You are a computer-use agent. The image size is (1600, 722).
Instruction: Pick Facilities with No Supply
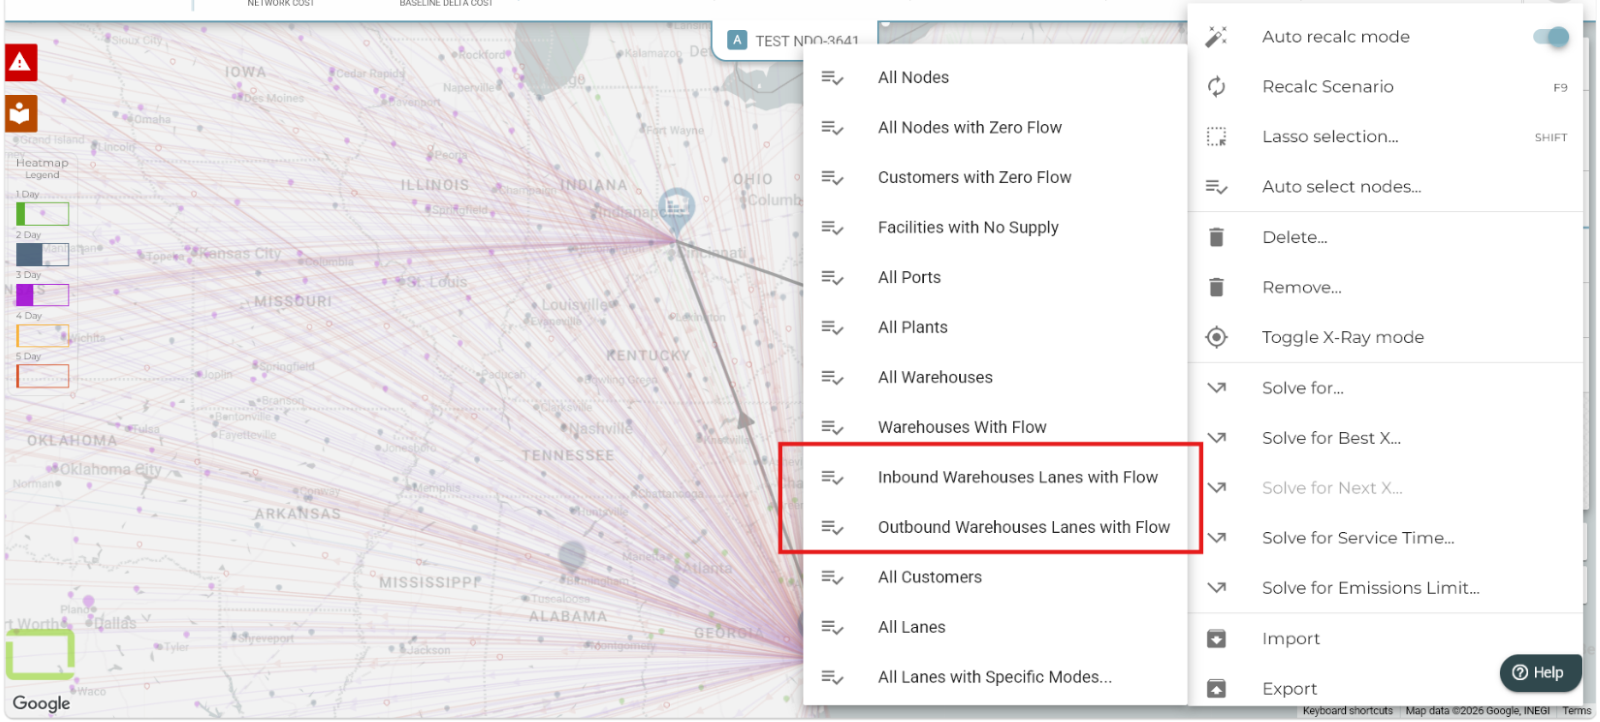click(994, 227)
